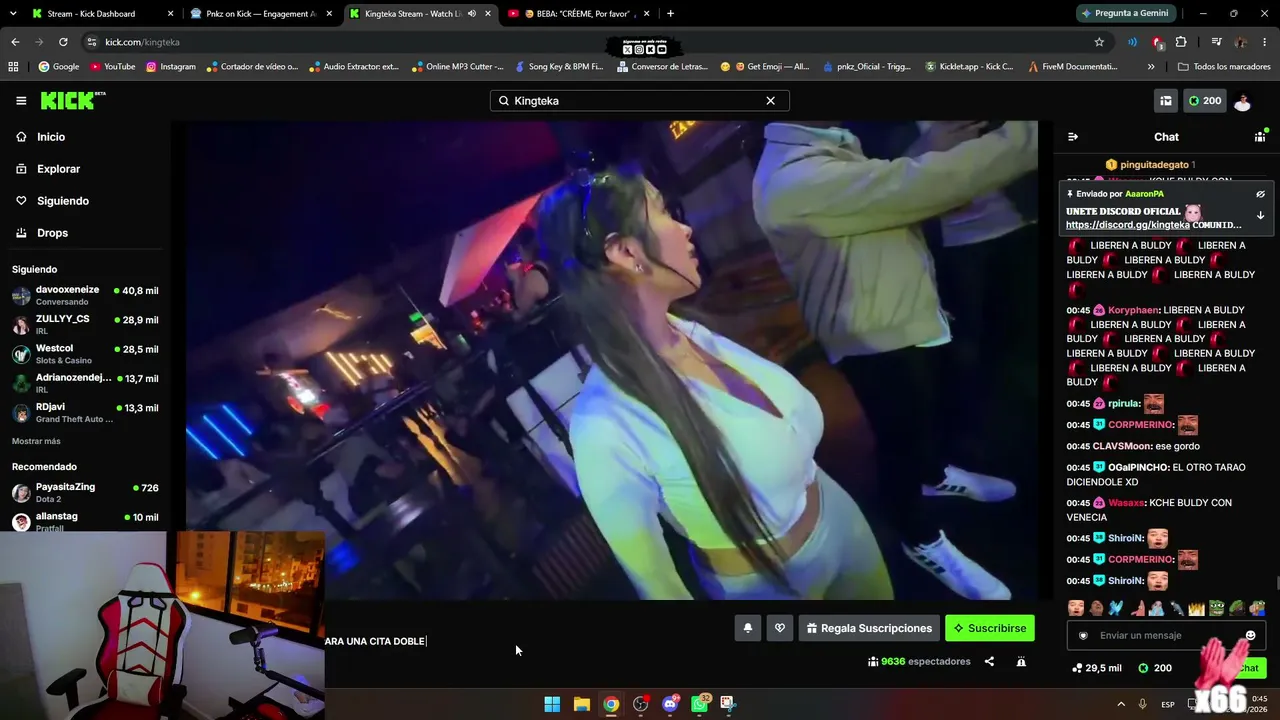
Task: Open ZULLYY_CS channel in sidebar
Action: click(85, 324)
